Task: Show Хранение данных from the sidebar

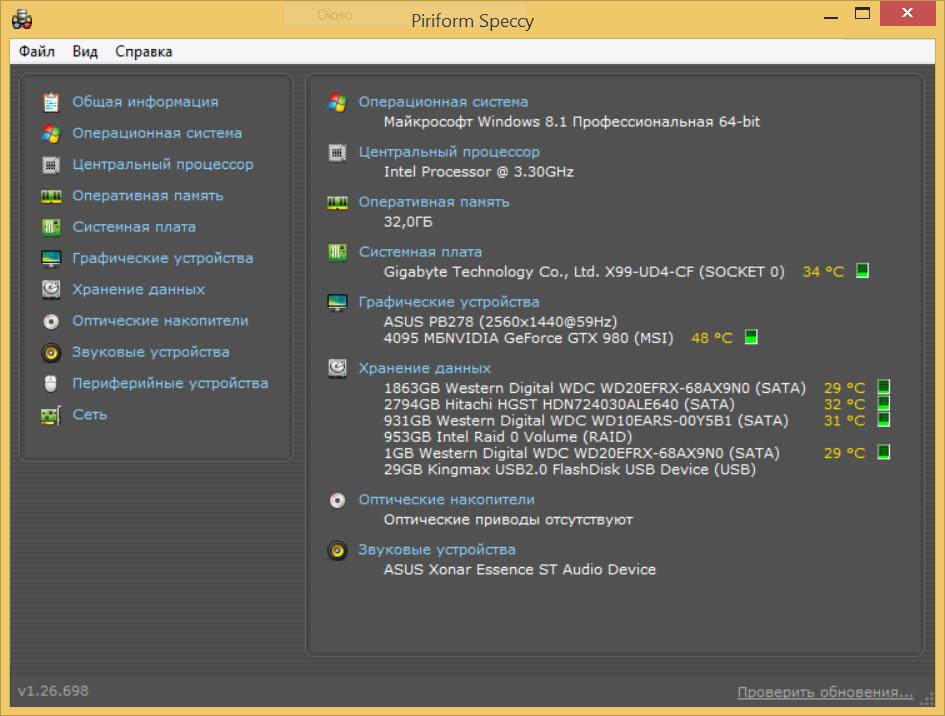Action: 139,290
